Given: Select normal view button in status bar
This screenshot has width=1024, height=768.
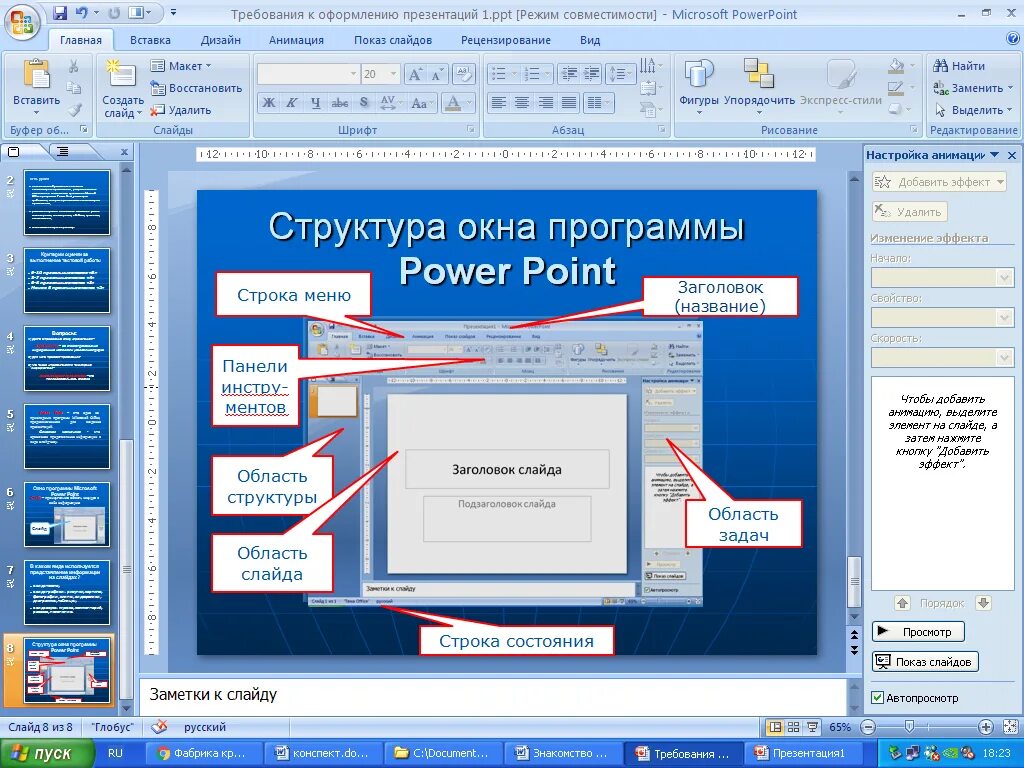Looking at the screenshot, I should pyautogui.click(x=775, y=727).
